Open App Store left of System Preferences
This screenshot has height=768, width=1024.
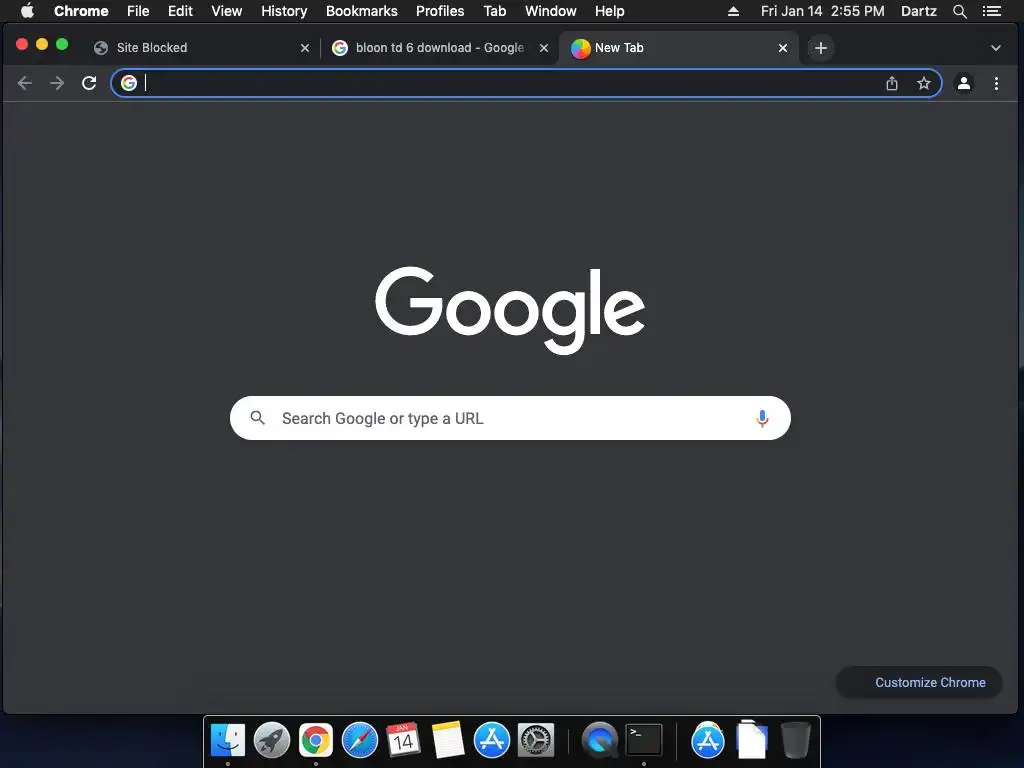coord(492,740)
